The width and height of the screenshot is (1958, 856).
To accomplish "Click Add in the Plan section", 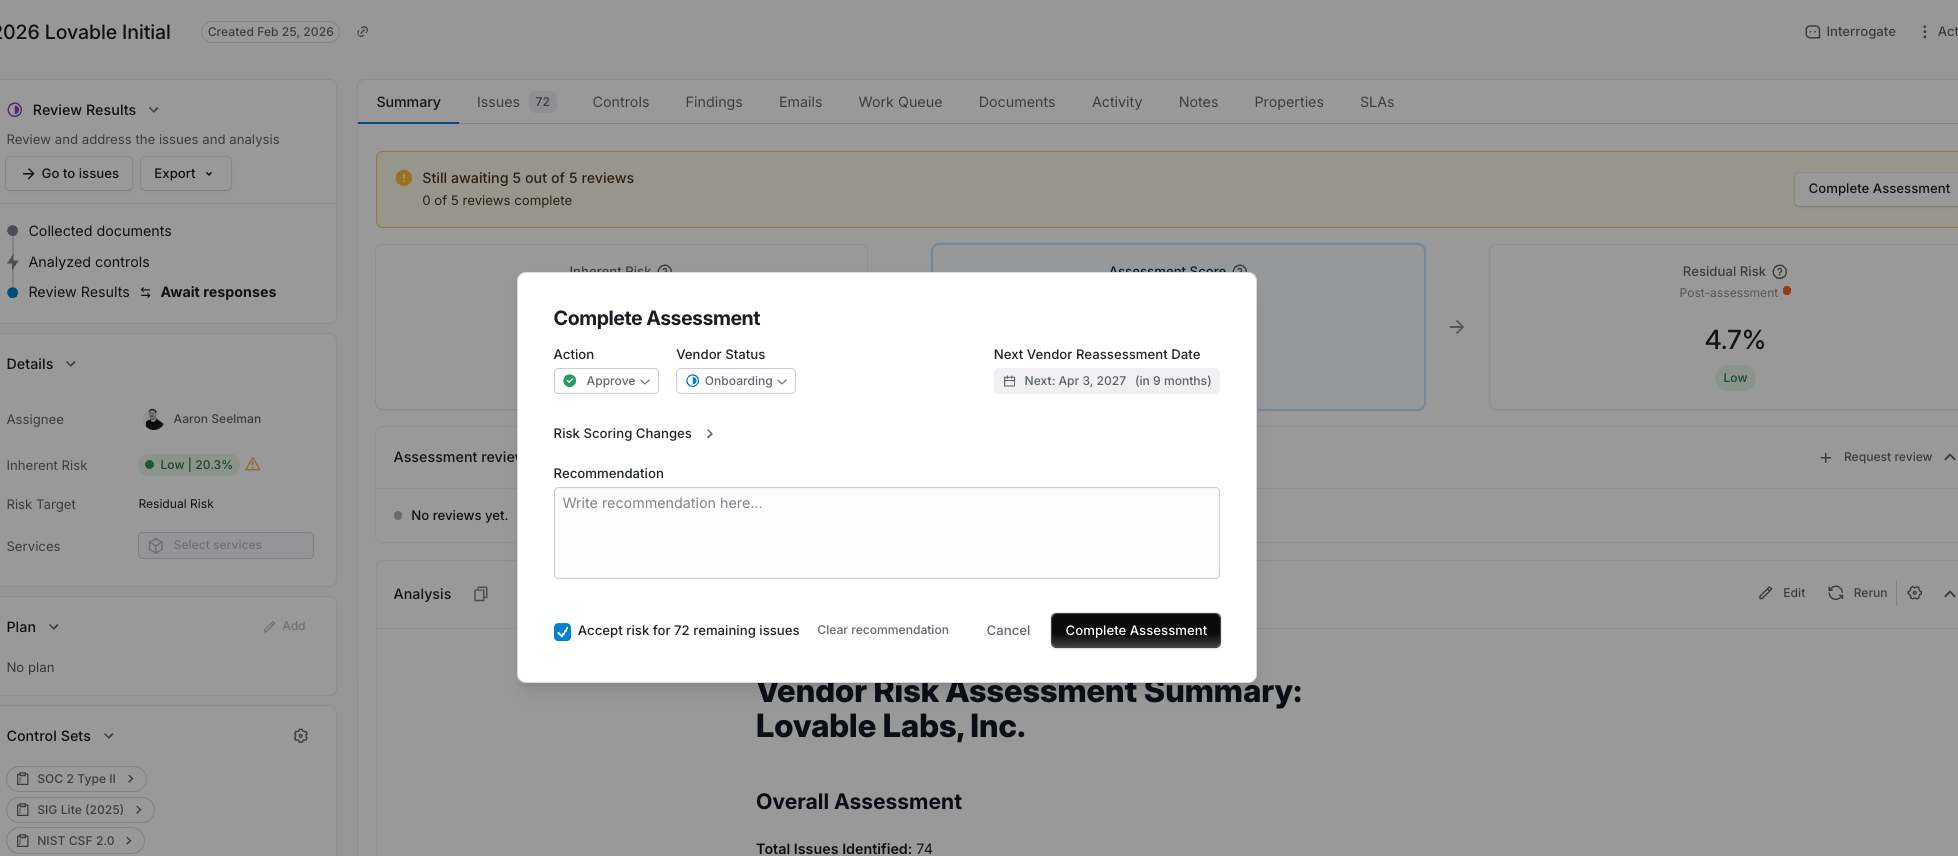I will pos(284,626).
